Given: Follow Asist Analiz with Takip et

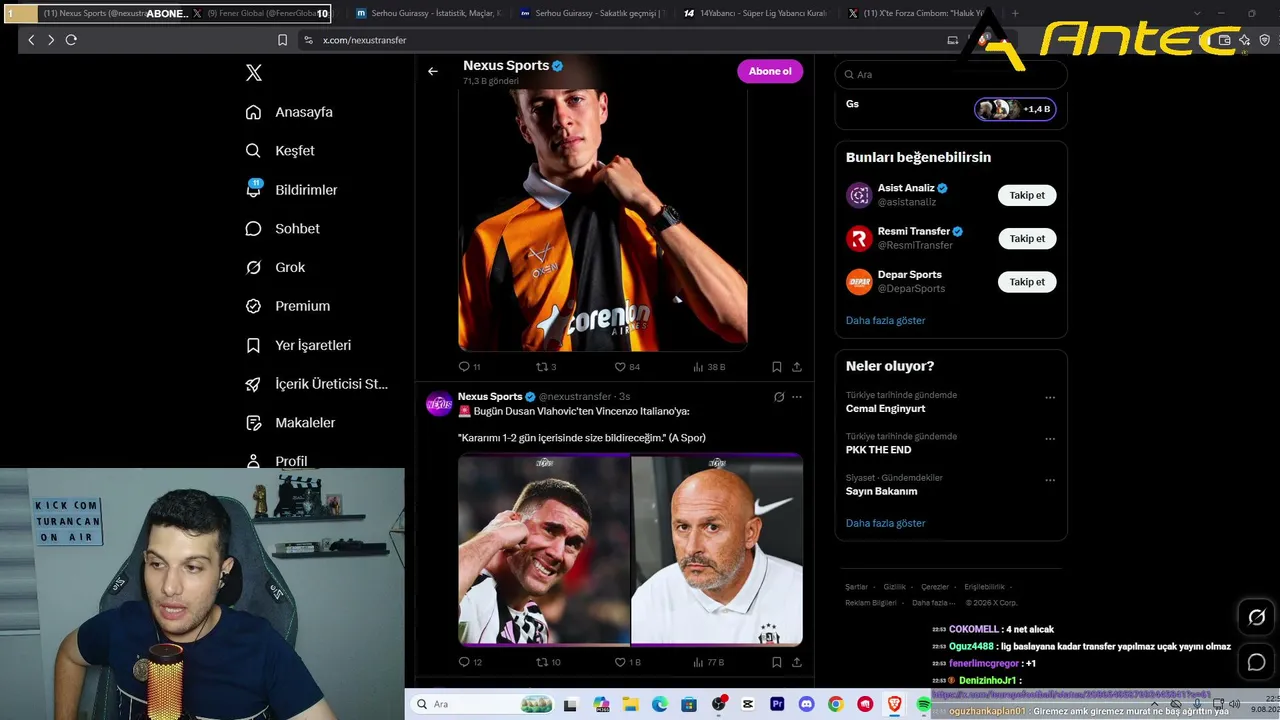Looking at the screenshot, I should click(1027, 196).
